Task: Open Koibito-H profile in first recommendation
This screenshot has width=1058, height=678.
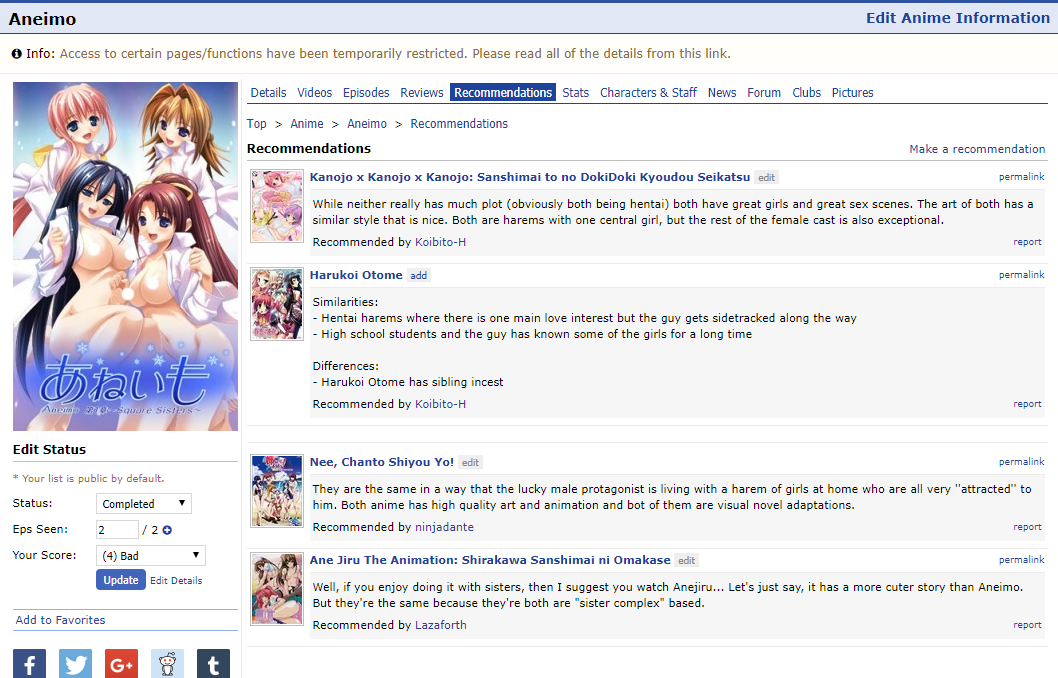Action: pos(440,242)
